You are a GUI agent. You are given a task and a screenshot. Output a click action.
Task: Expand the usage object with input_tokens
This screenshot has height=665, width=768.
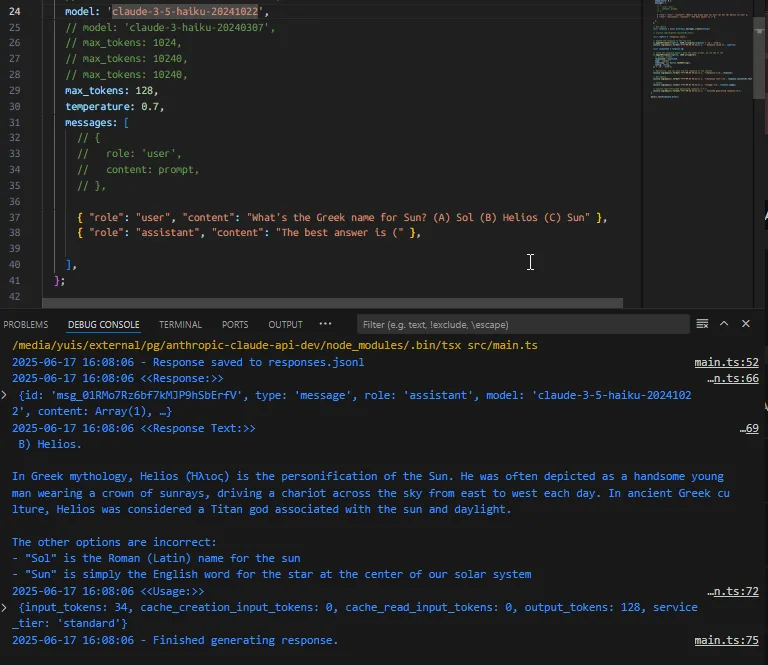tap(6, 607)
